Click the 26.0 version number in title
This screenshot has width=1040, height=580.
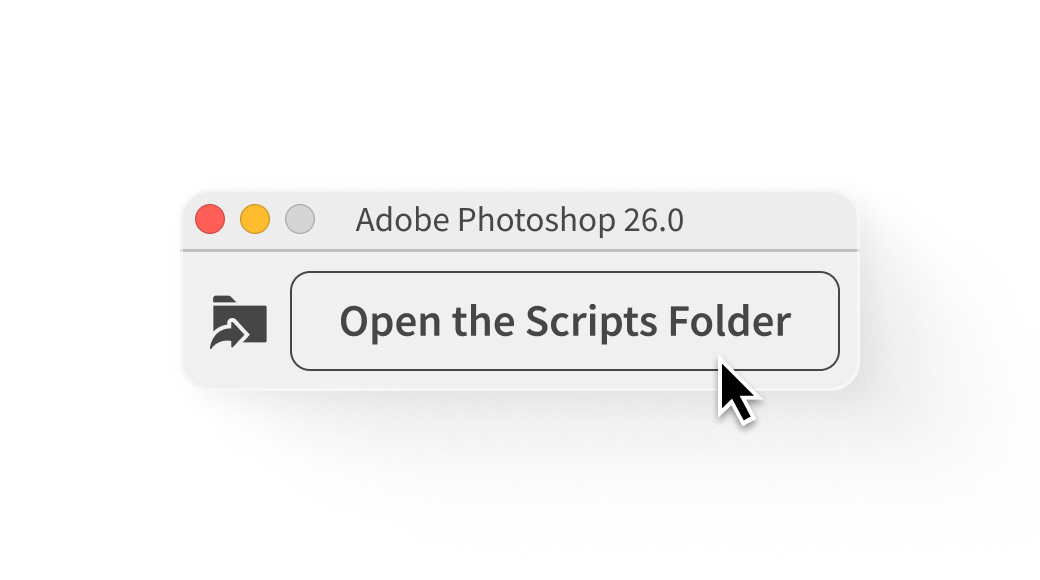click(x=654, y=220)
